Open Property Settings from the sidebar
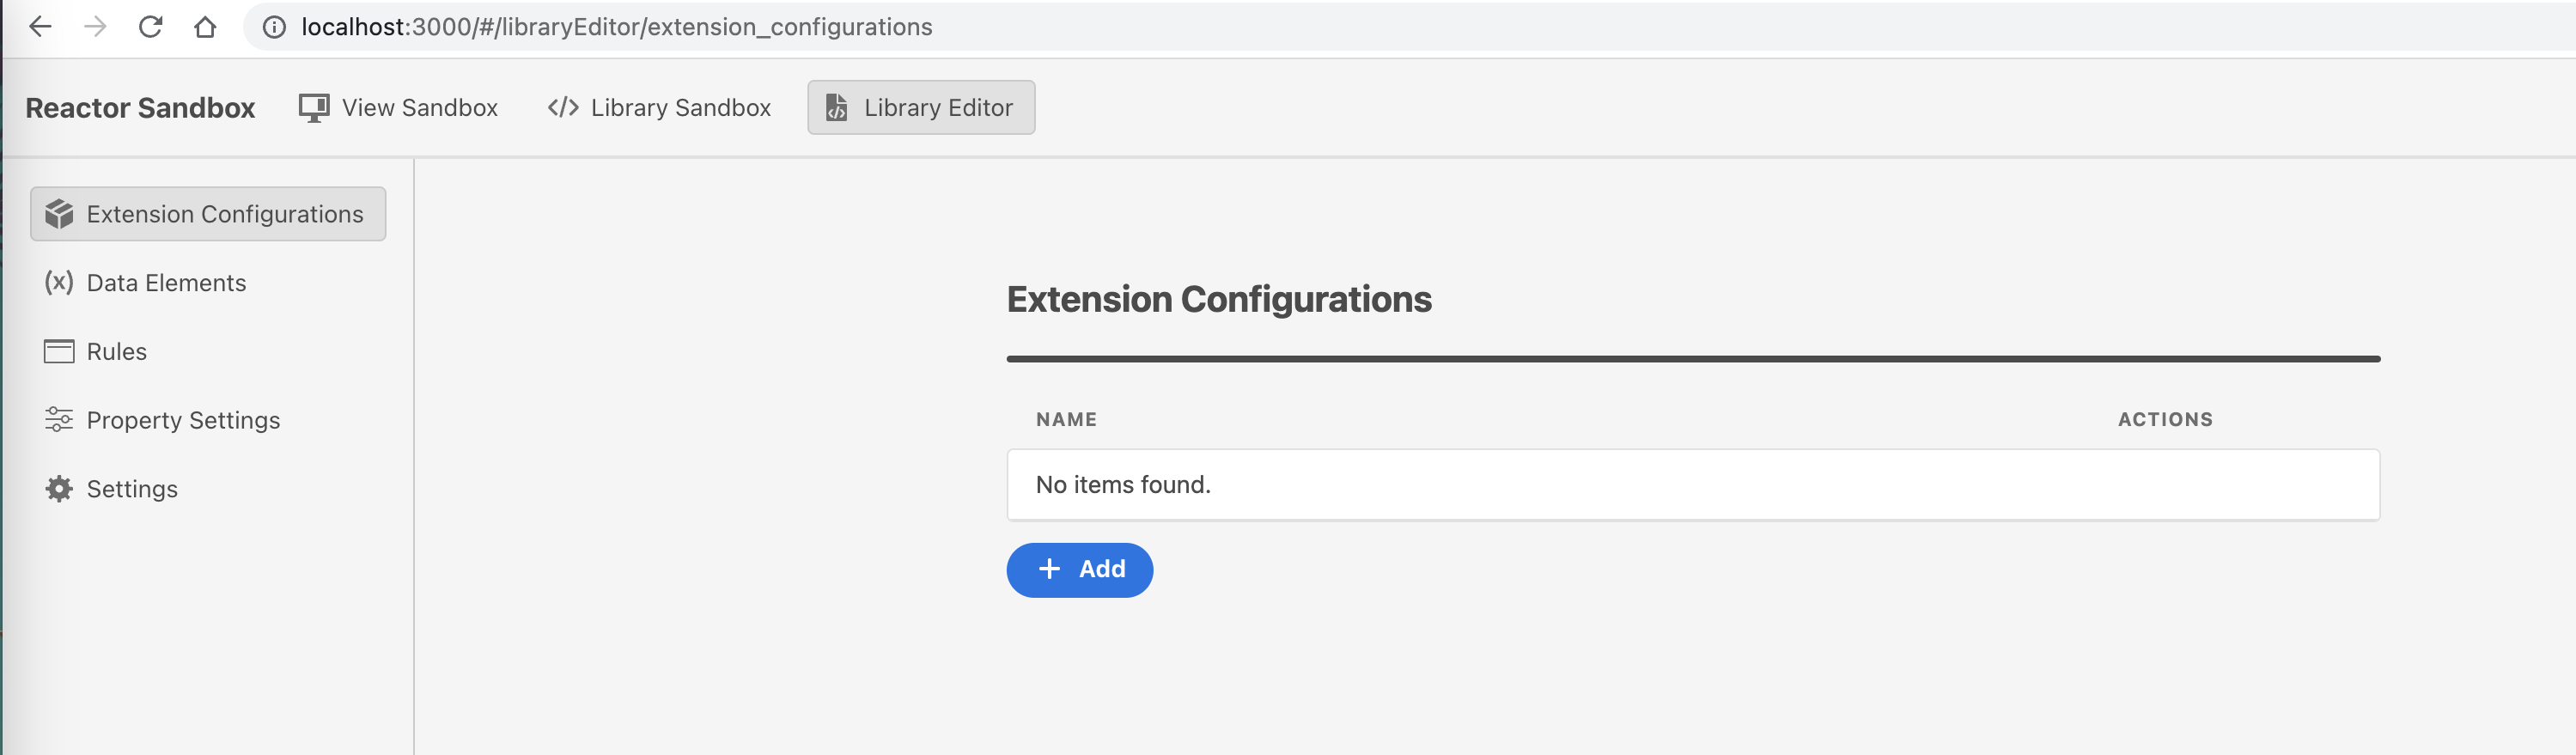Image resolution: width=2576 pixels, height=755 pixels. pyautogui.click(x=183, y=420)
